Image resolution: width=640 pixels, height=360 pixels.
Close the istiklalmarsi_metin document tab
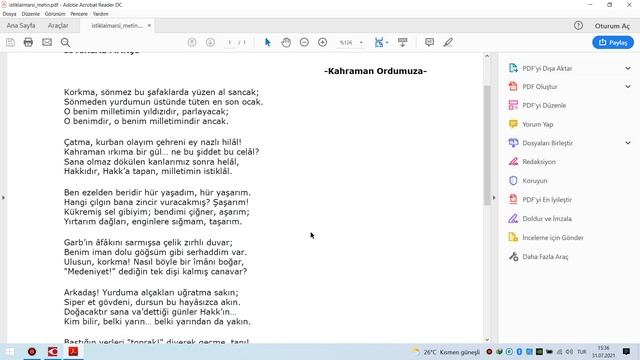tap(149, 25)
